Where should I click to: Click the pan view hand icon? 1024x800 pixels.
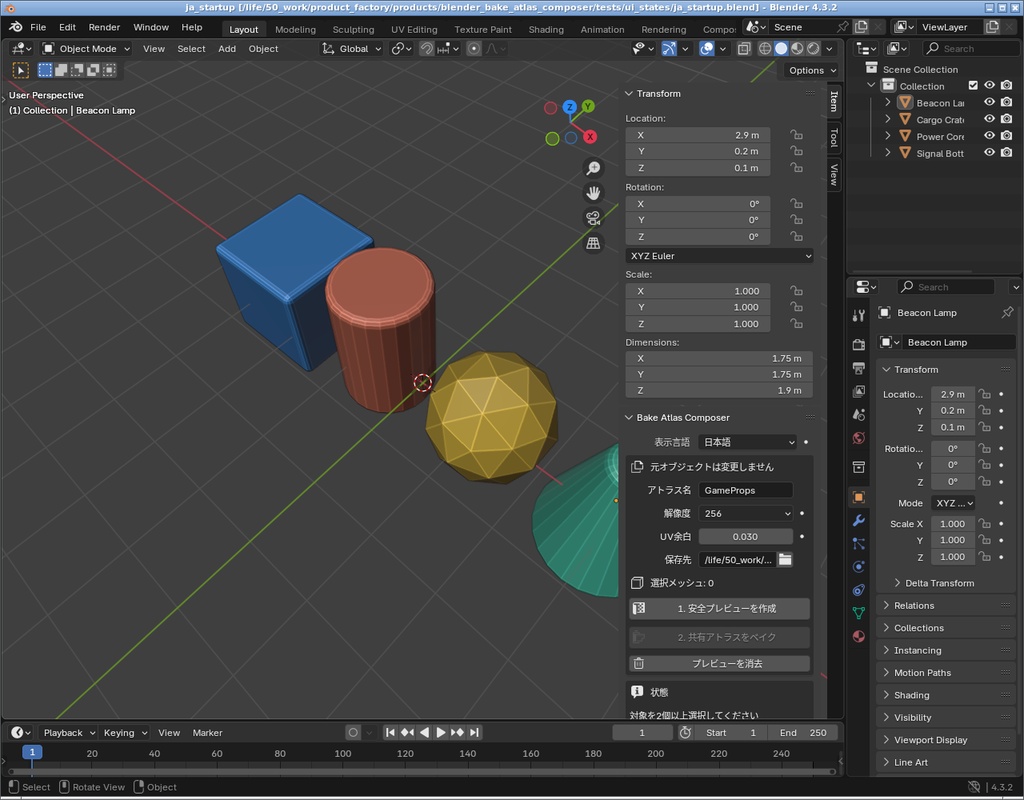(593, 193)
